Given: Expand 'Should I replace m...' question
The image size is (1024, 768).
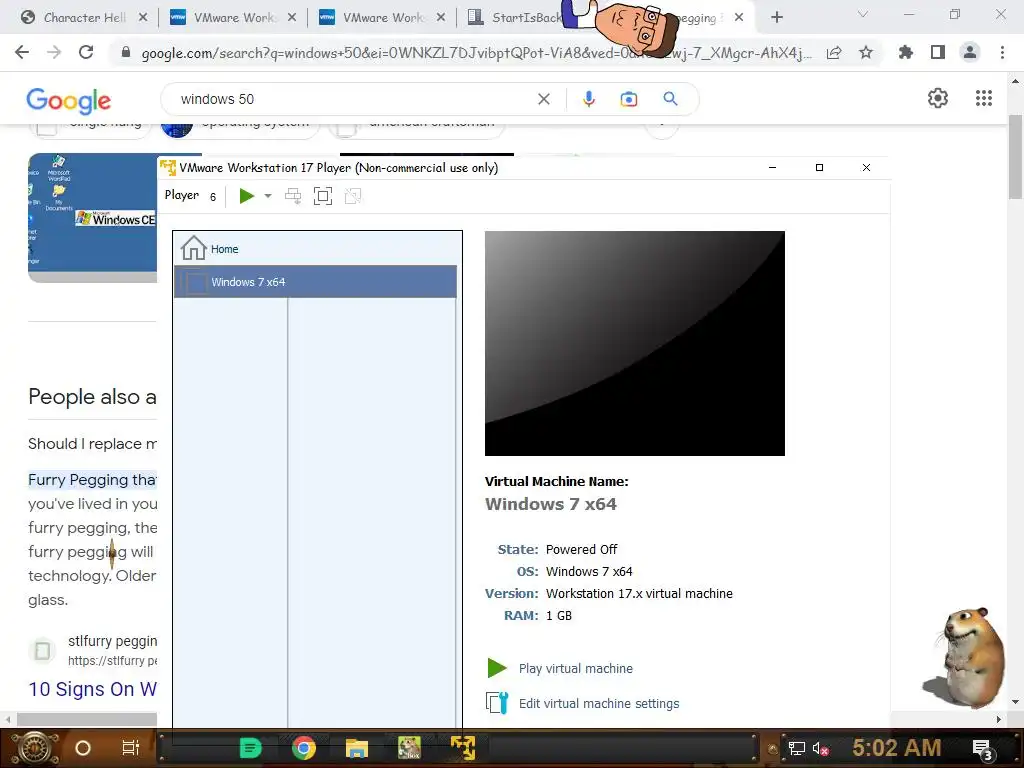Looking at the screenshot, I should pyautogui.click(x=92, y=444).
